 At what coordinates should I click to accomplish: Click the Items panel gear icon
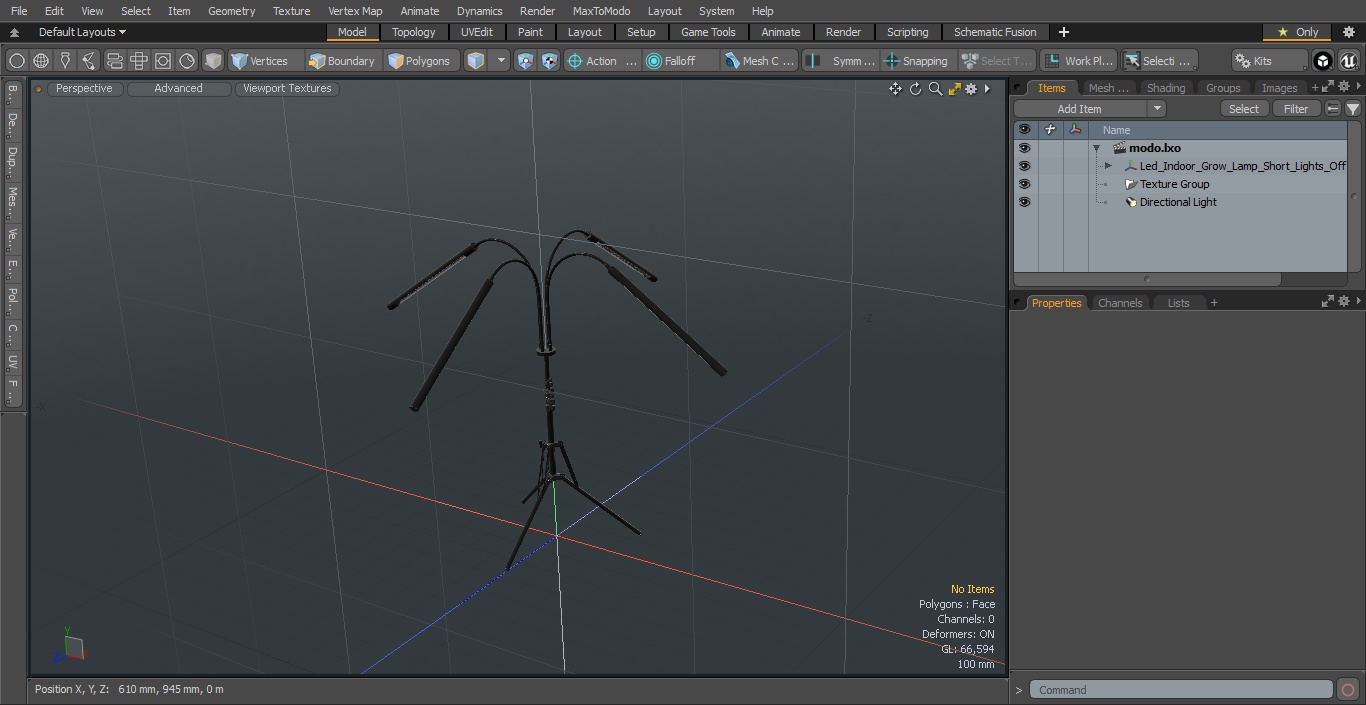point(1344,88)
